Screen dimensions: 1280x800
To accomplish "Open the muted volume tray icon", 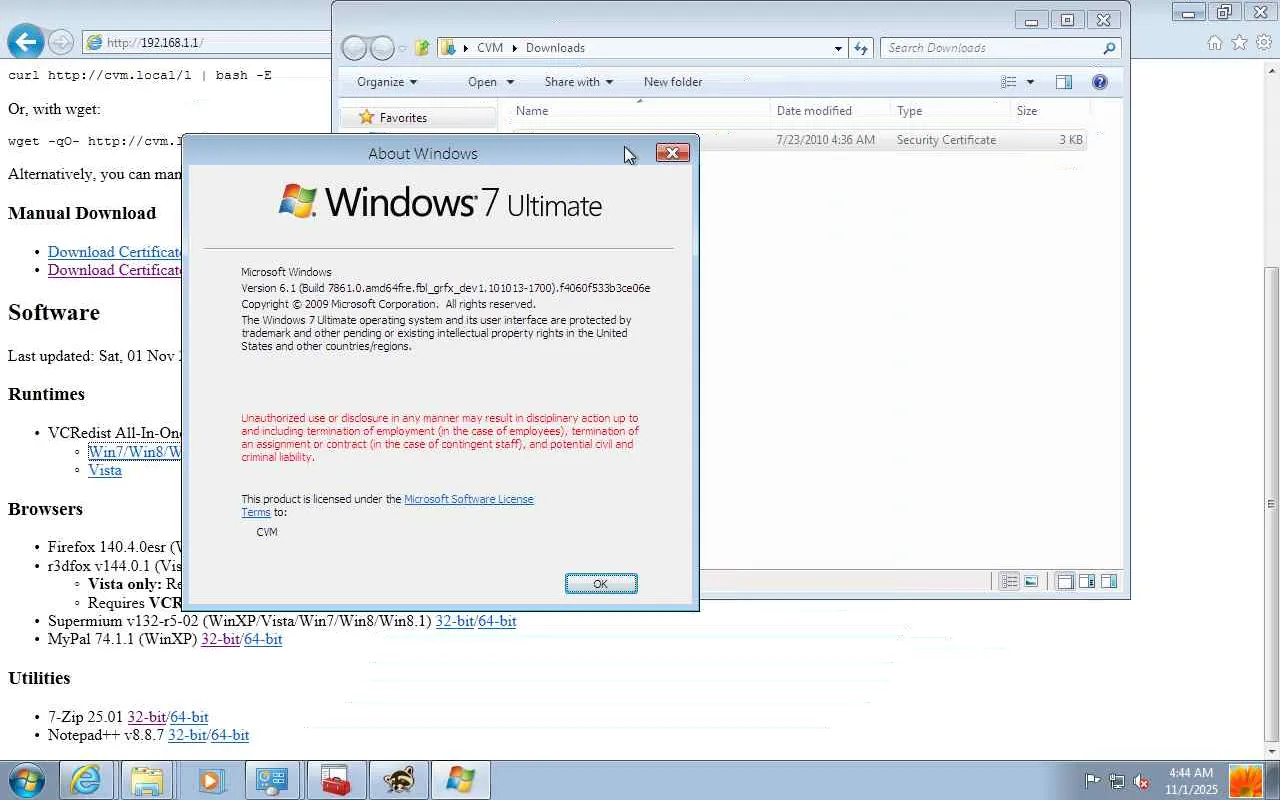I will coord(1141,781).
